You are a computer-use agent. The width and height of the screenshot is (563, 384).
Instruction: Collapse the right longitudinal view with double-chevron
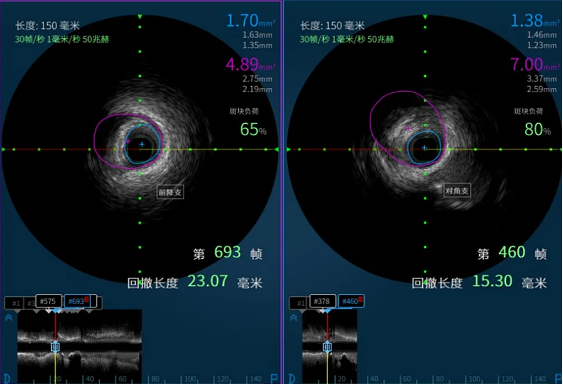click(x=293, y=318)
